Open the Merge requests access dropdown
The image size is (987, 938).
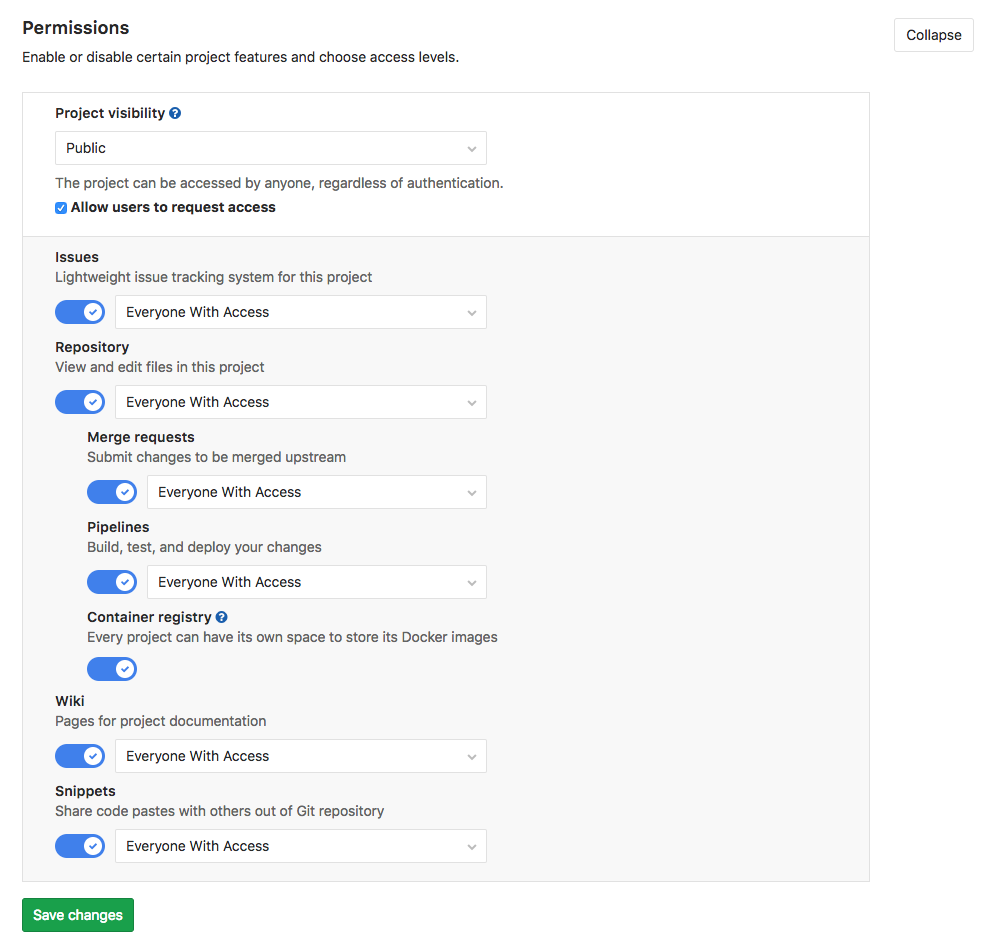316,491
